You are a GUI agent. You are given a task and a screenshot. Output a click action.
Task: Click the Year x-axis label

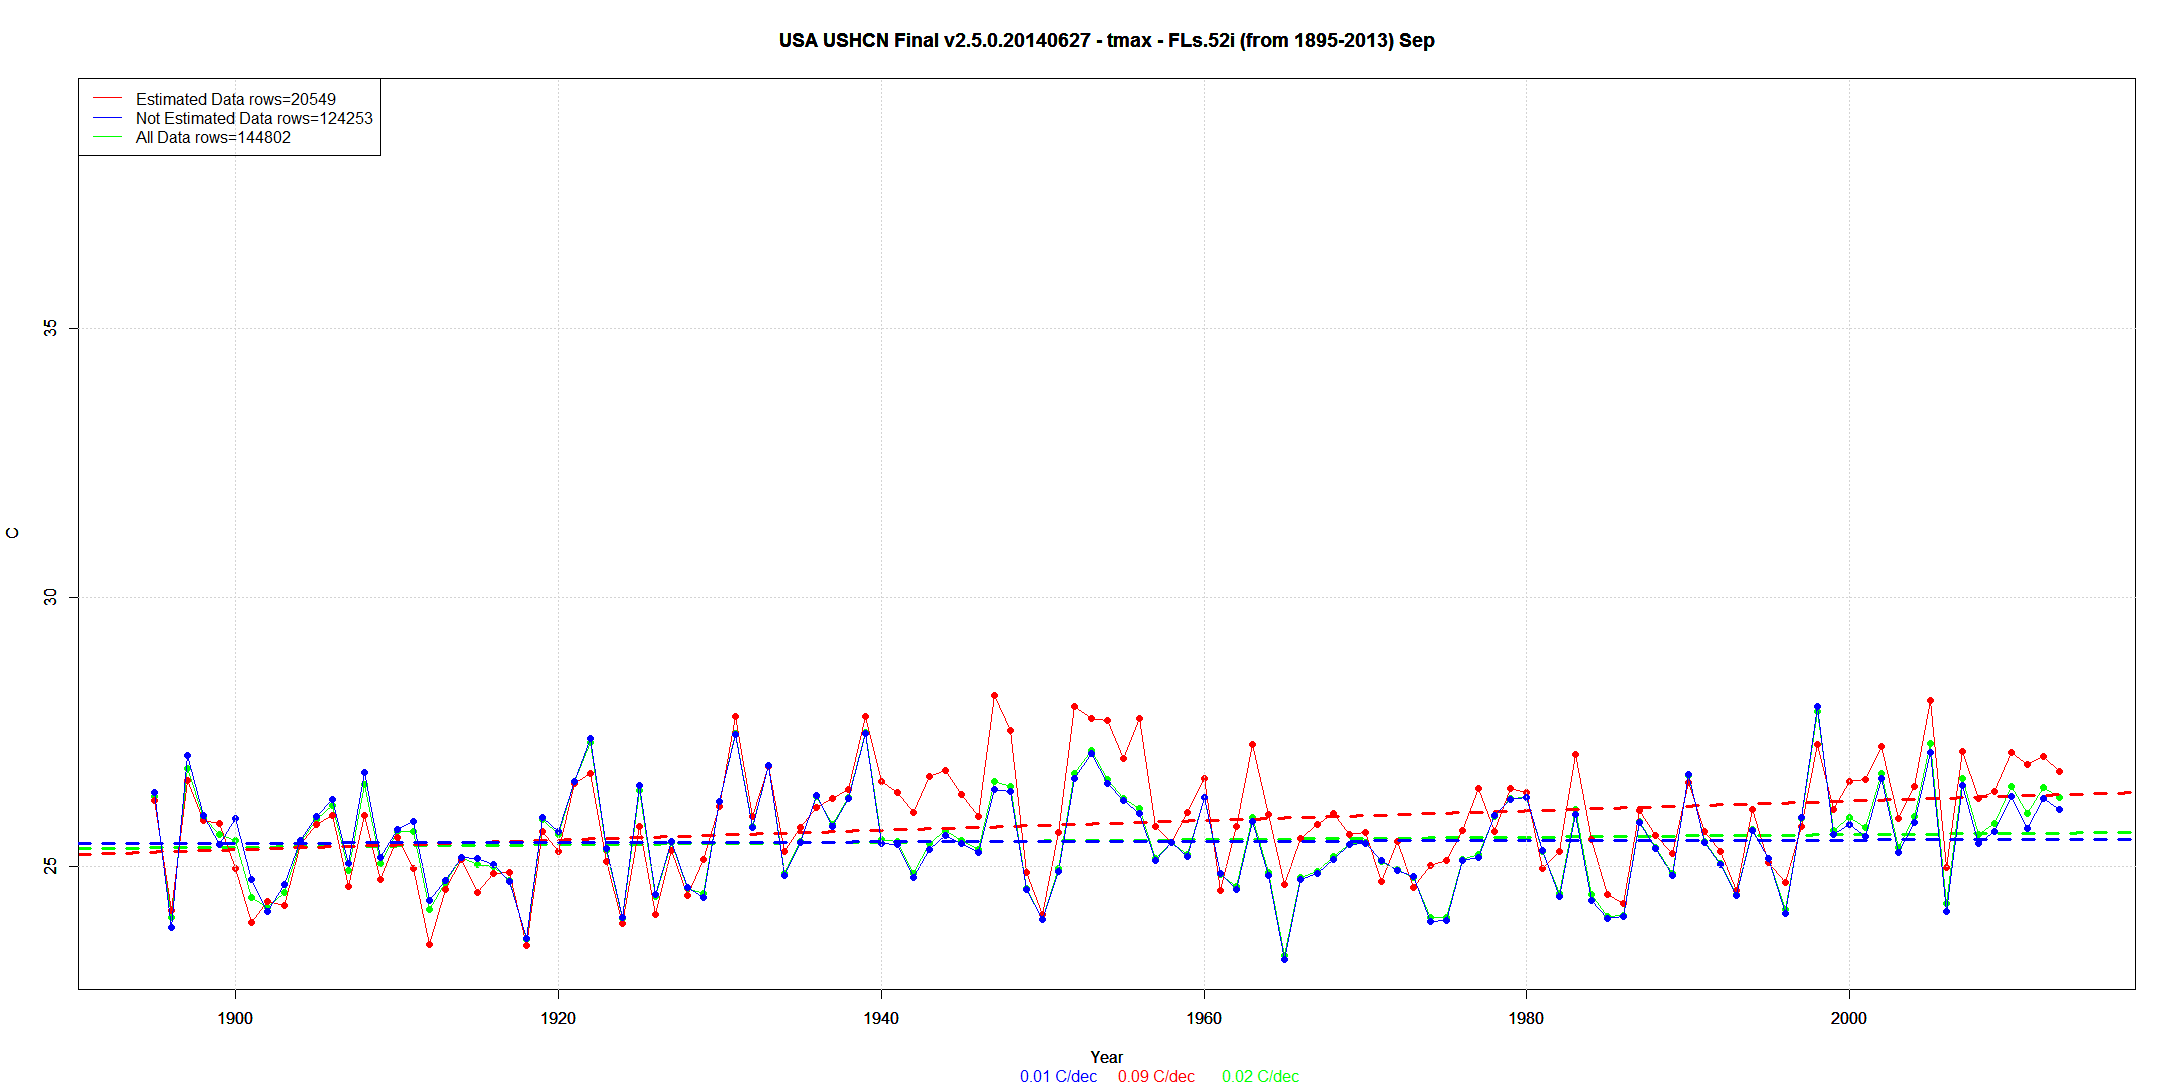[x=1106, y=1057]
